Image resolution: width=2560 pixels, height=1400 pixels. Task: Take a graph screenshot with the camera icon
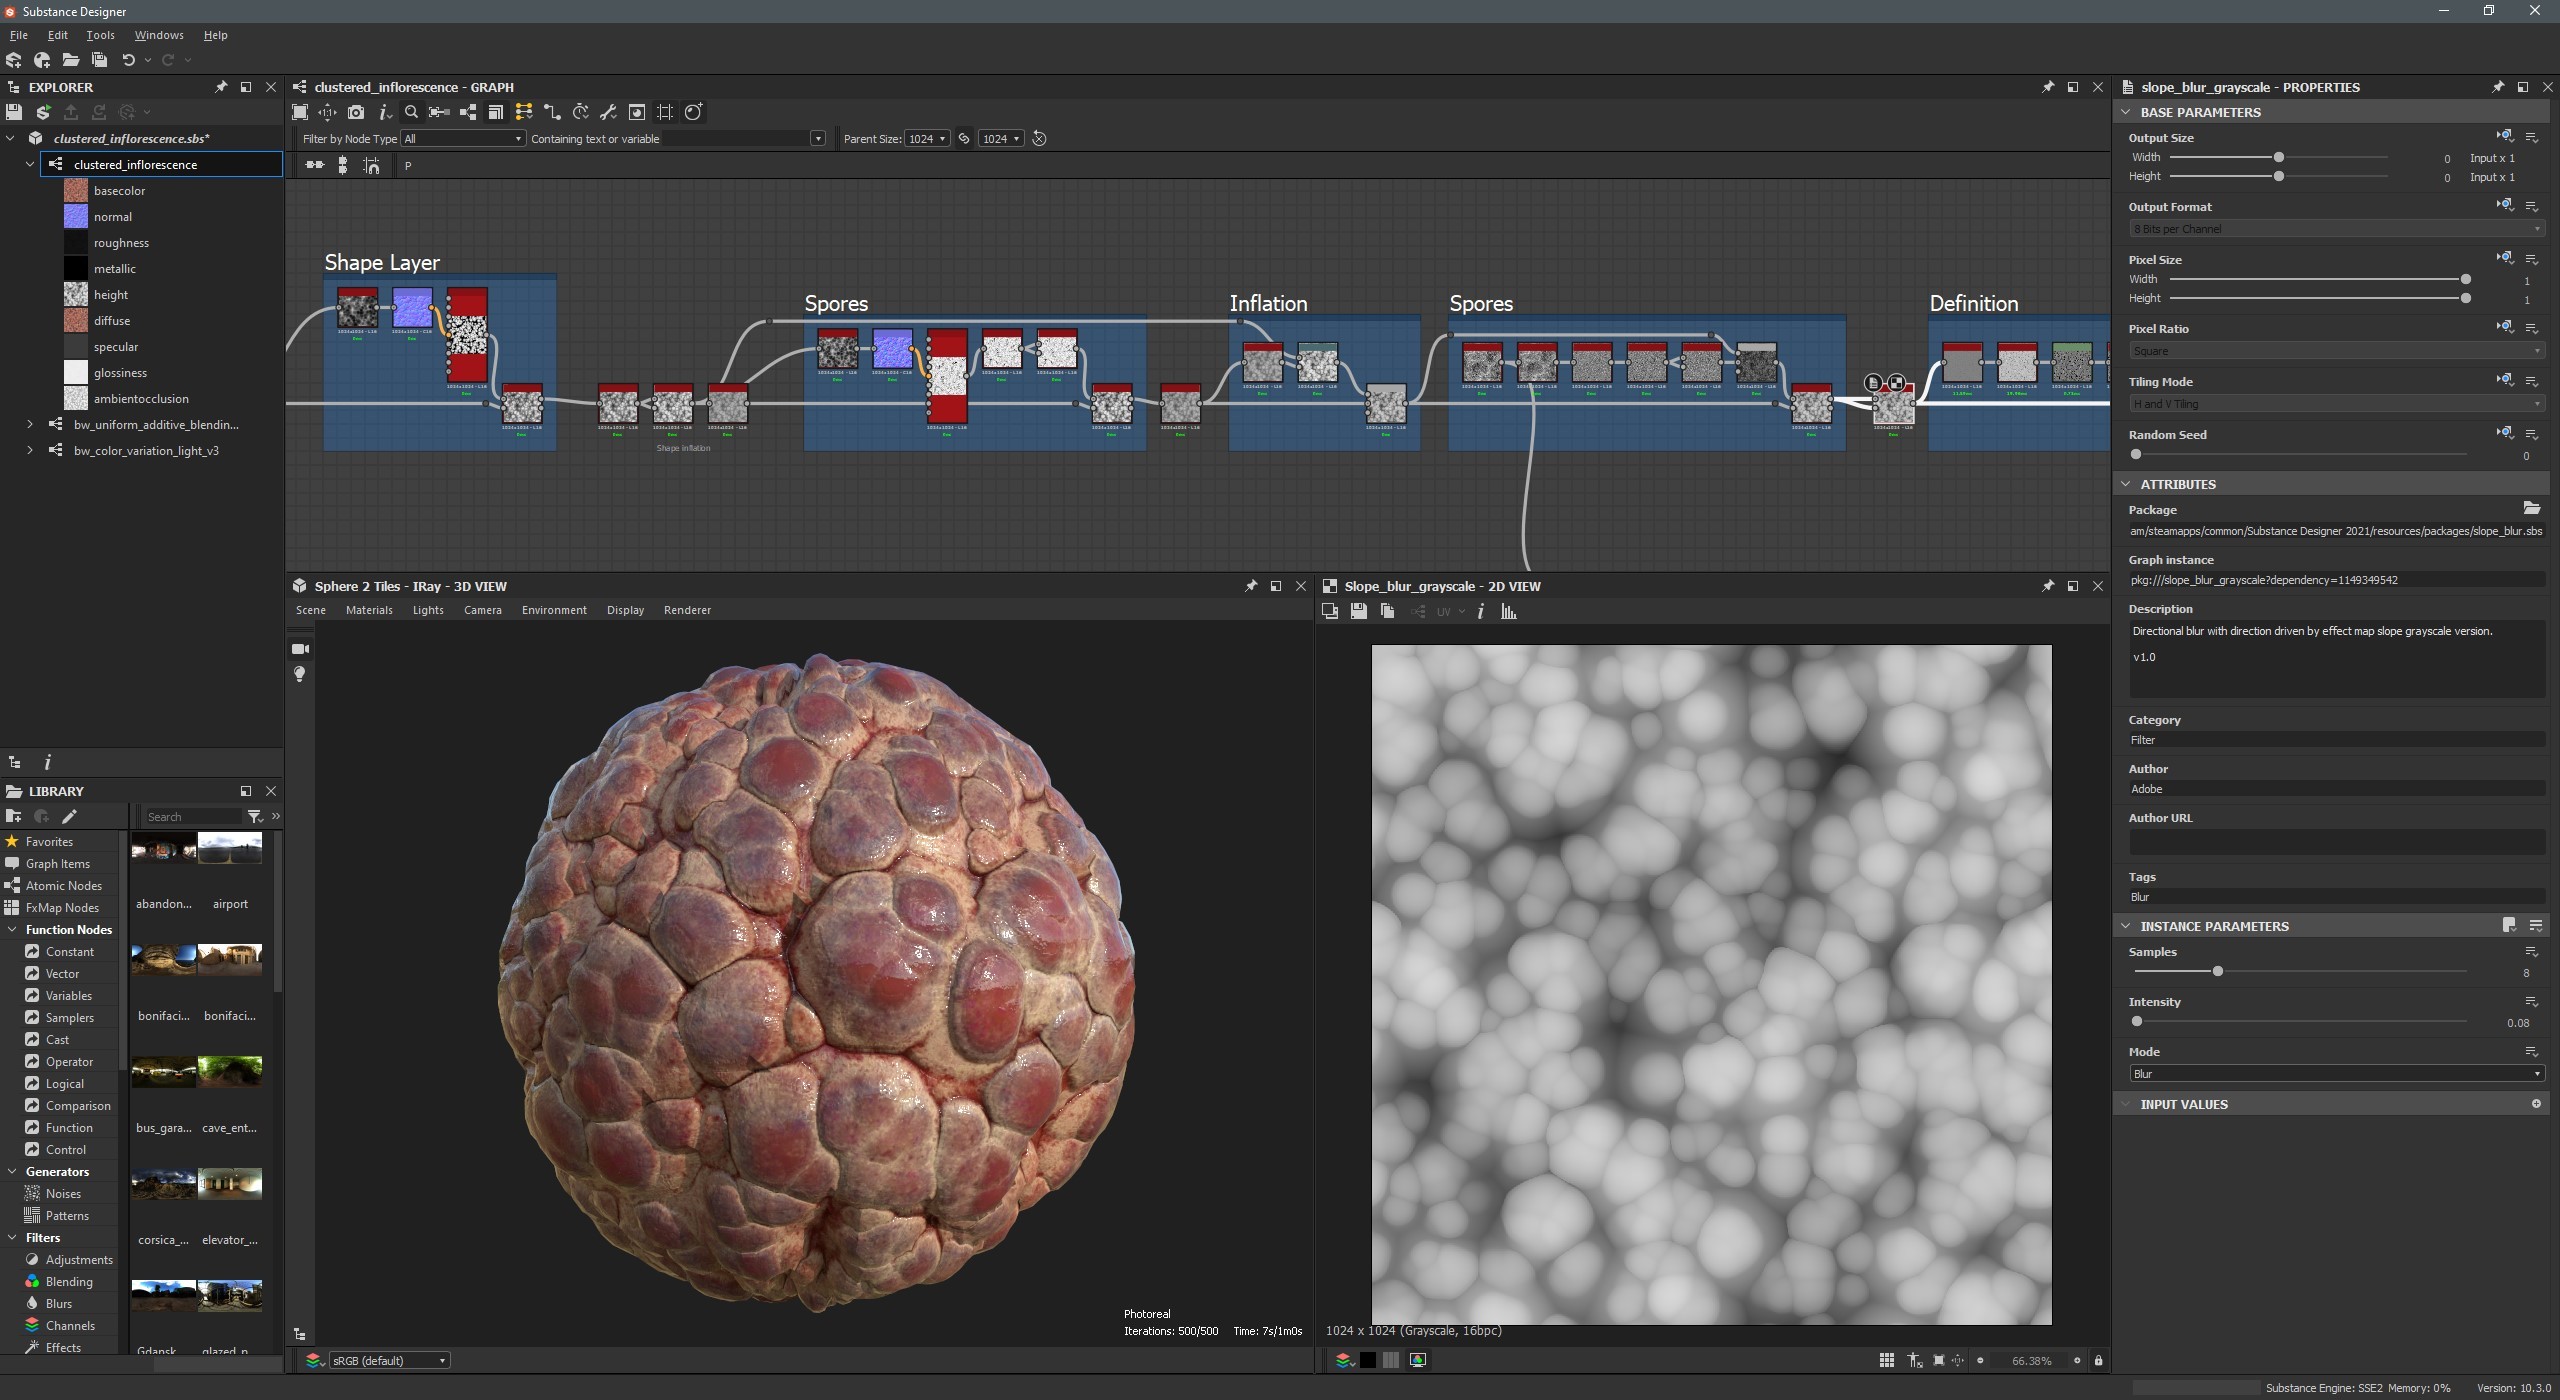pos(356,112)
